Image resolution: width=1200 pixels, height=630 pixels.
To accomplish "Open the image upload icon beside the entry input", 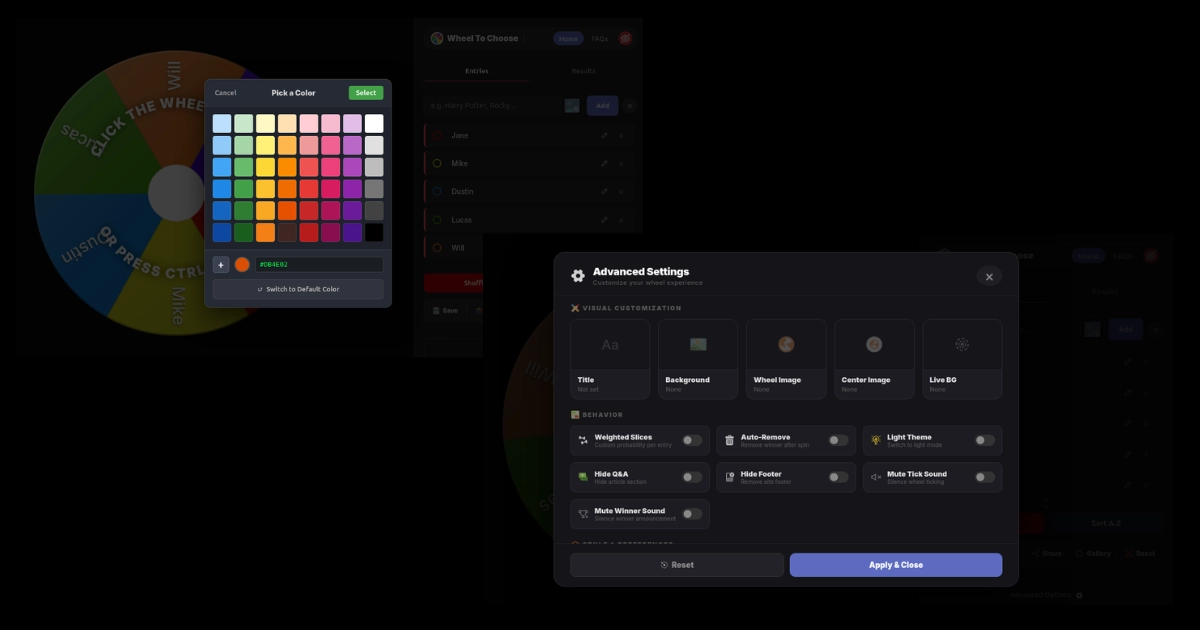I will [571, 105].
